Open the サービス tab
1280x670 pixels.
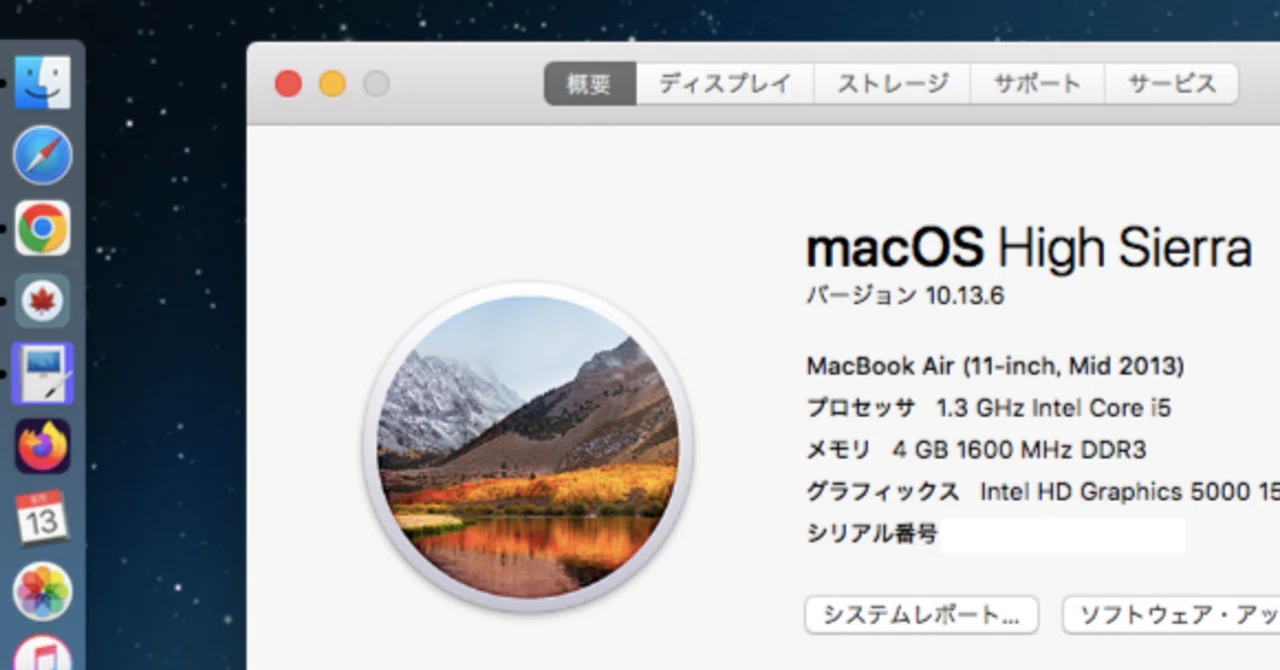click(x=1172, y=84)
